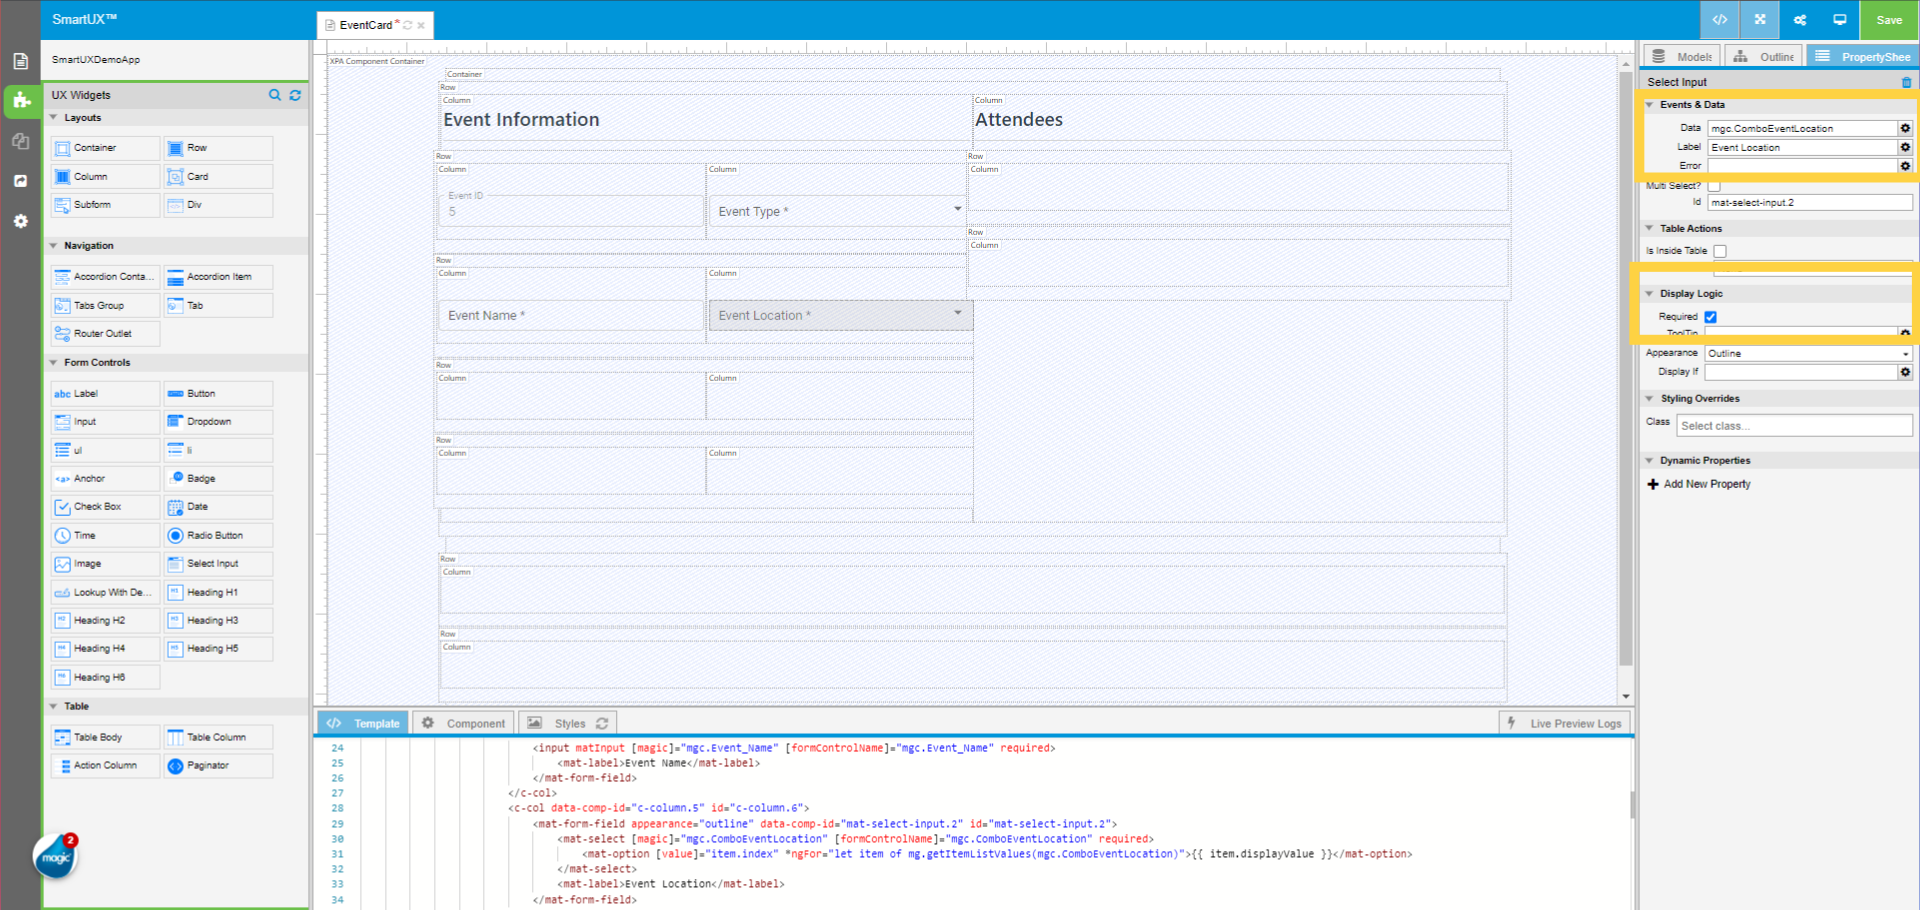Screen dimensions: 1920x910
Task: Uncheck the Required checkbox
Action: pyautogui.click(x=1711, y=316)
